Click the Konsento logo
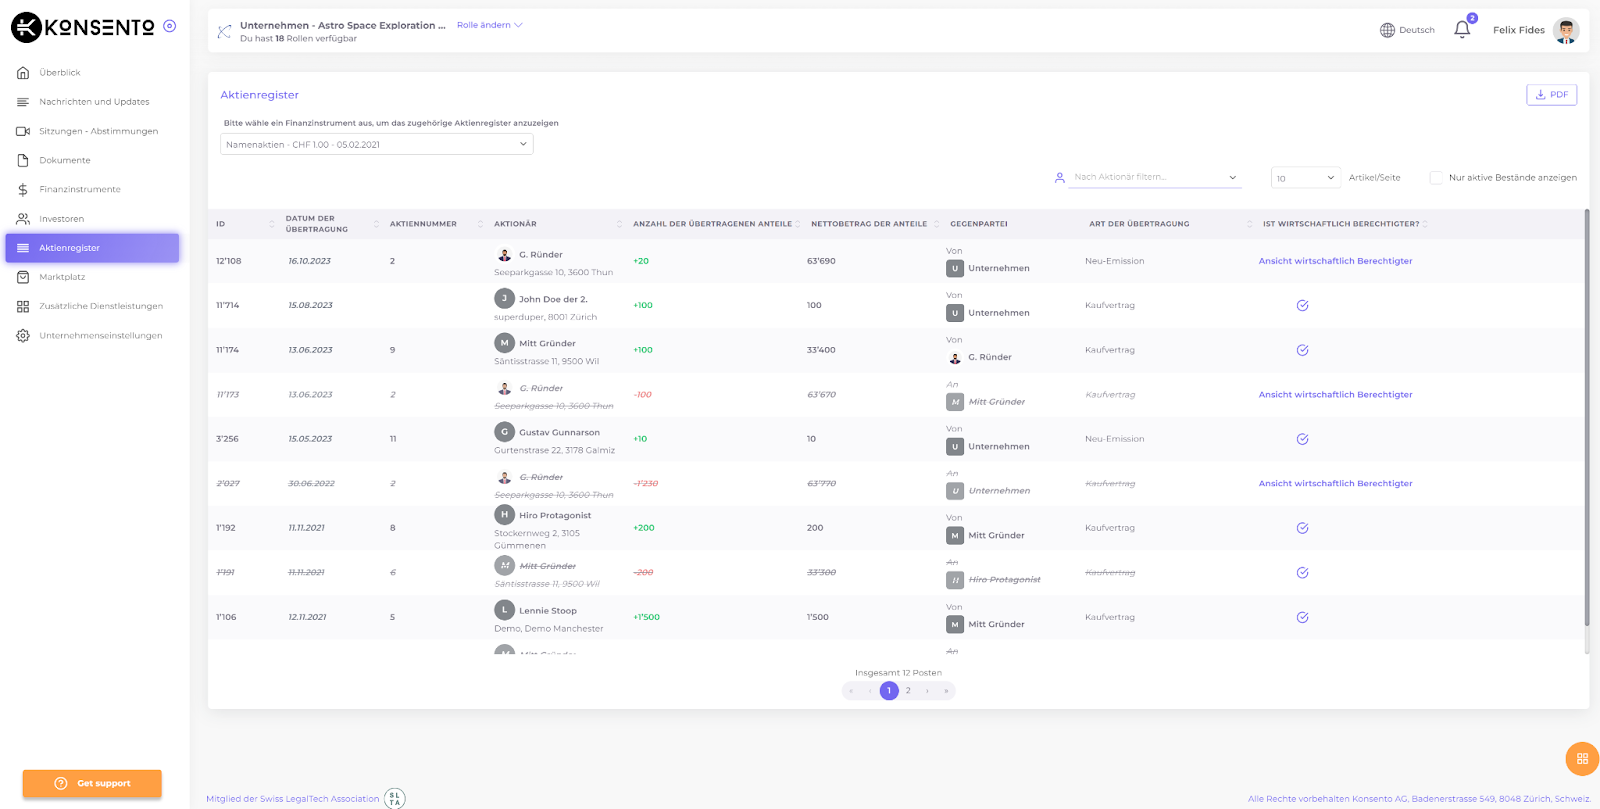1600x809 pixels. point(84,27)
